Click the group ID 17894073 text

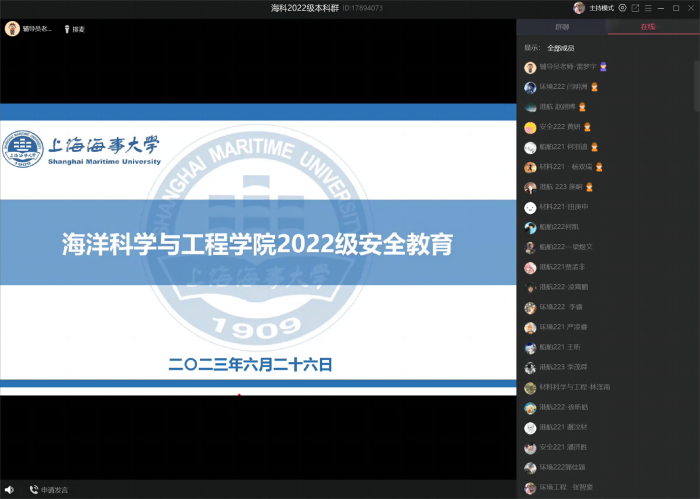(x=362, y=8)
